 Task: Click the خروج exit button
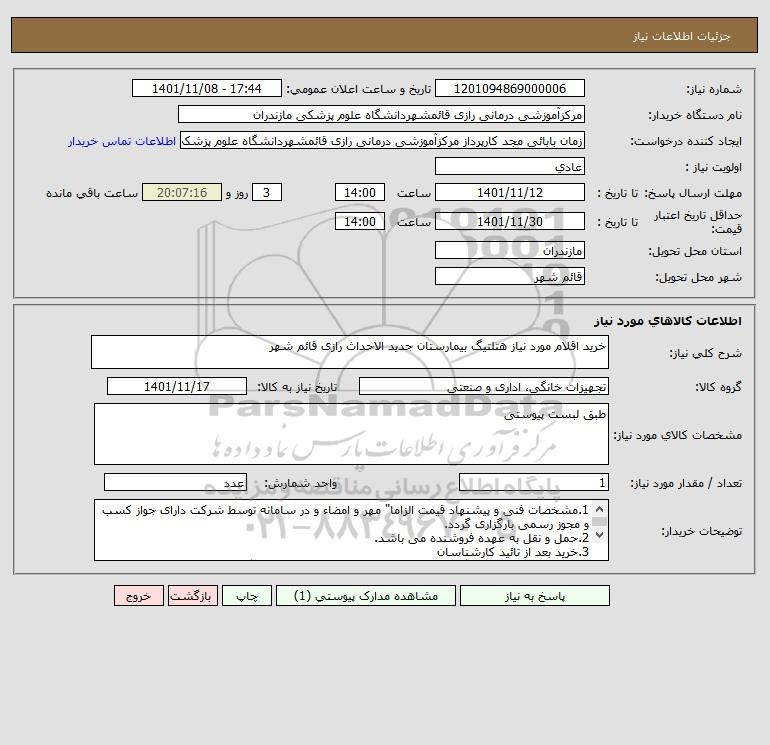click(x=138, y=596)
